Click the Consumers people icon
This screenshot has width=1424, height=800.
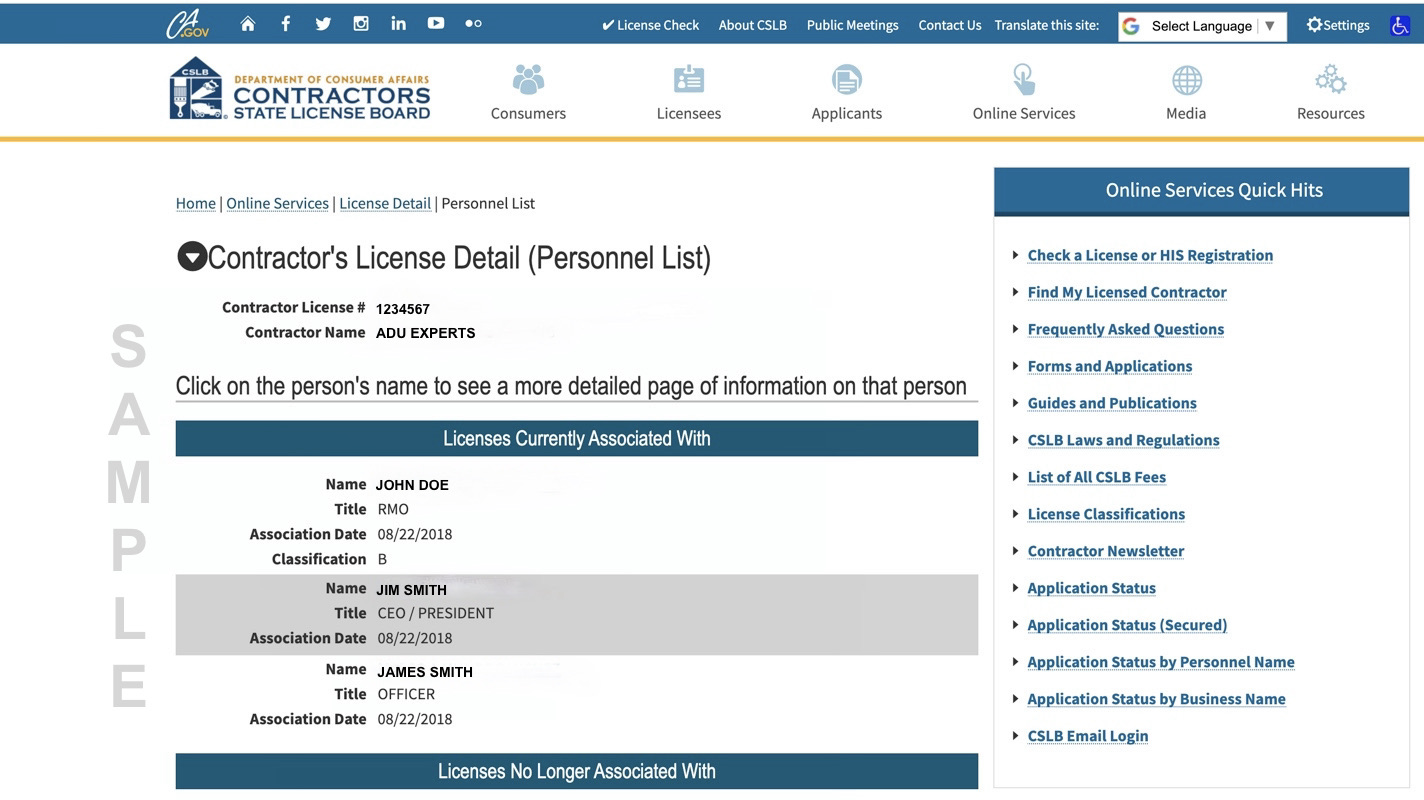click(528, 79)
